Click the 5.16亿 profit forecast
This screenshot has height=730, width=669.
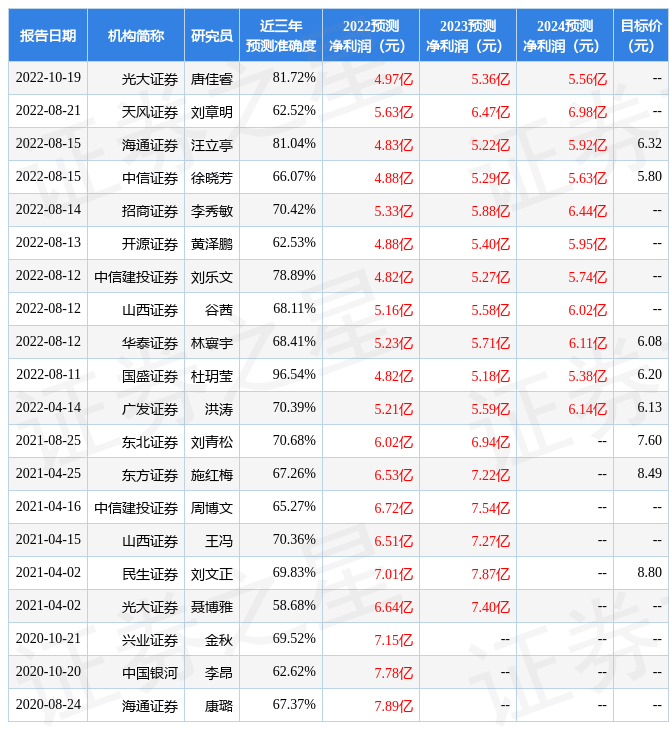[394, 311]
